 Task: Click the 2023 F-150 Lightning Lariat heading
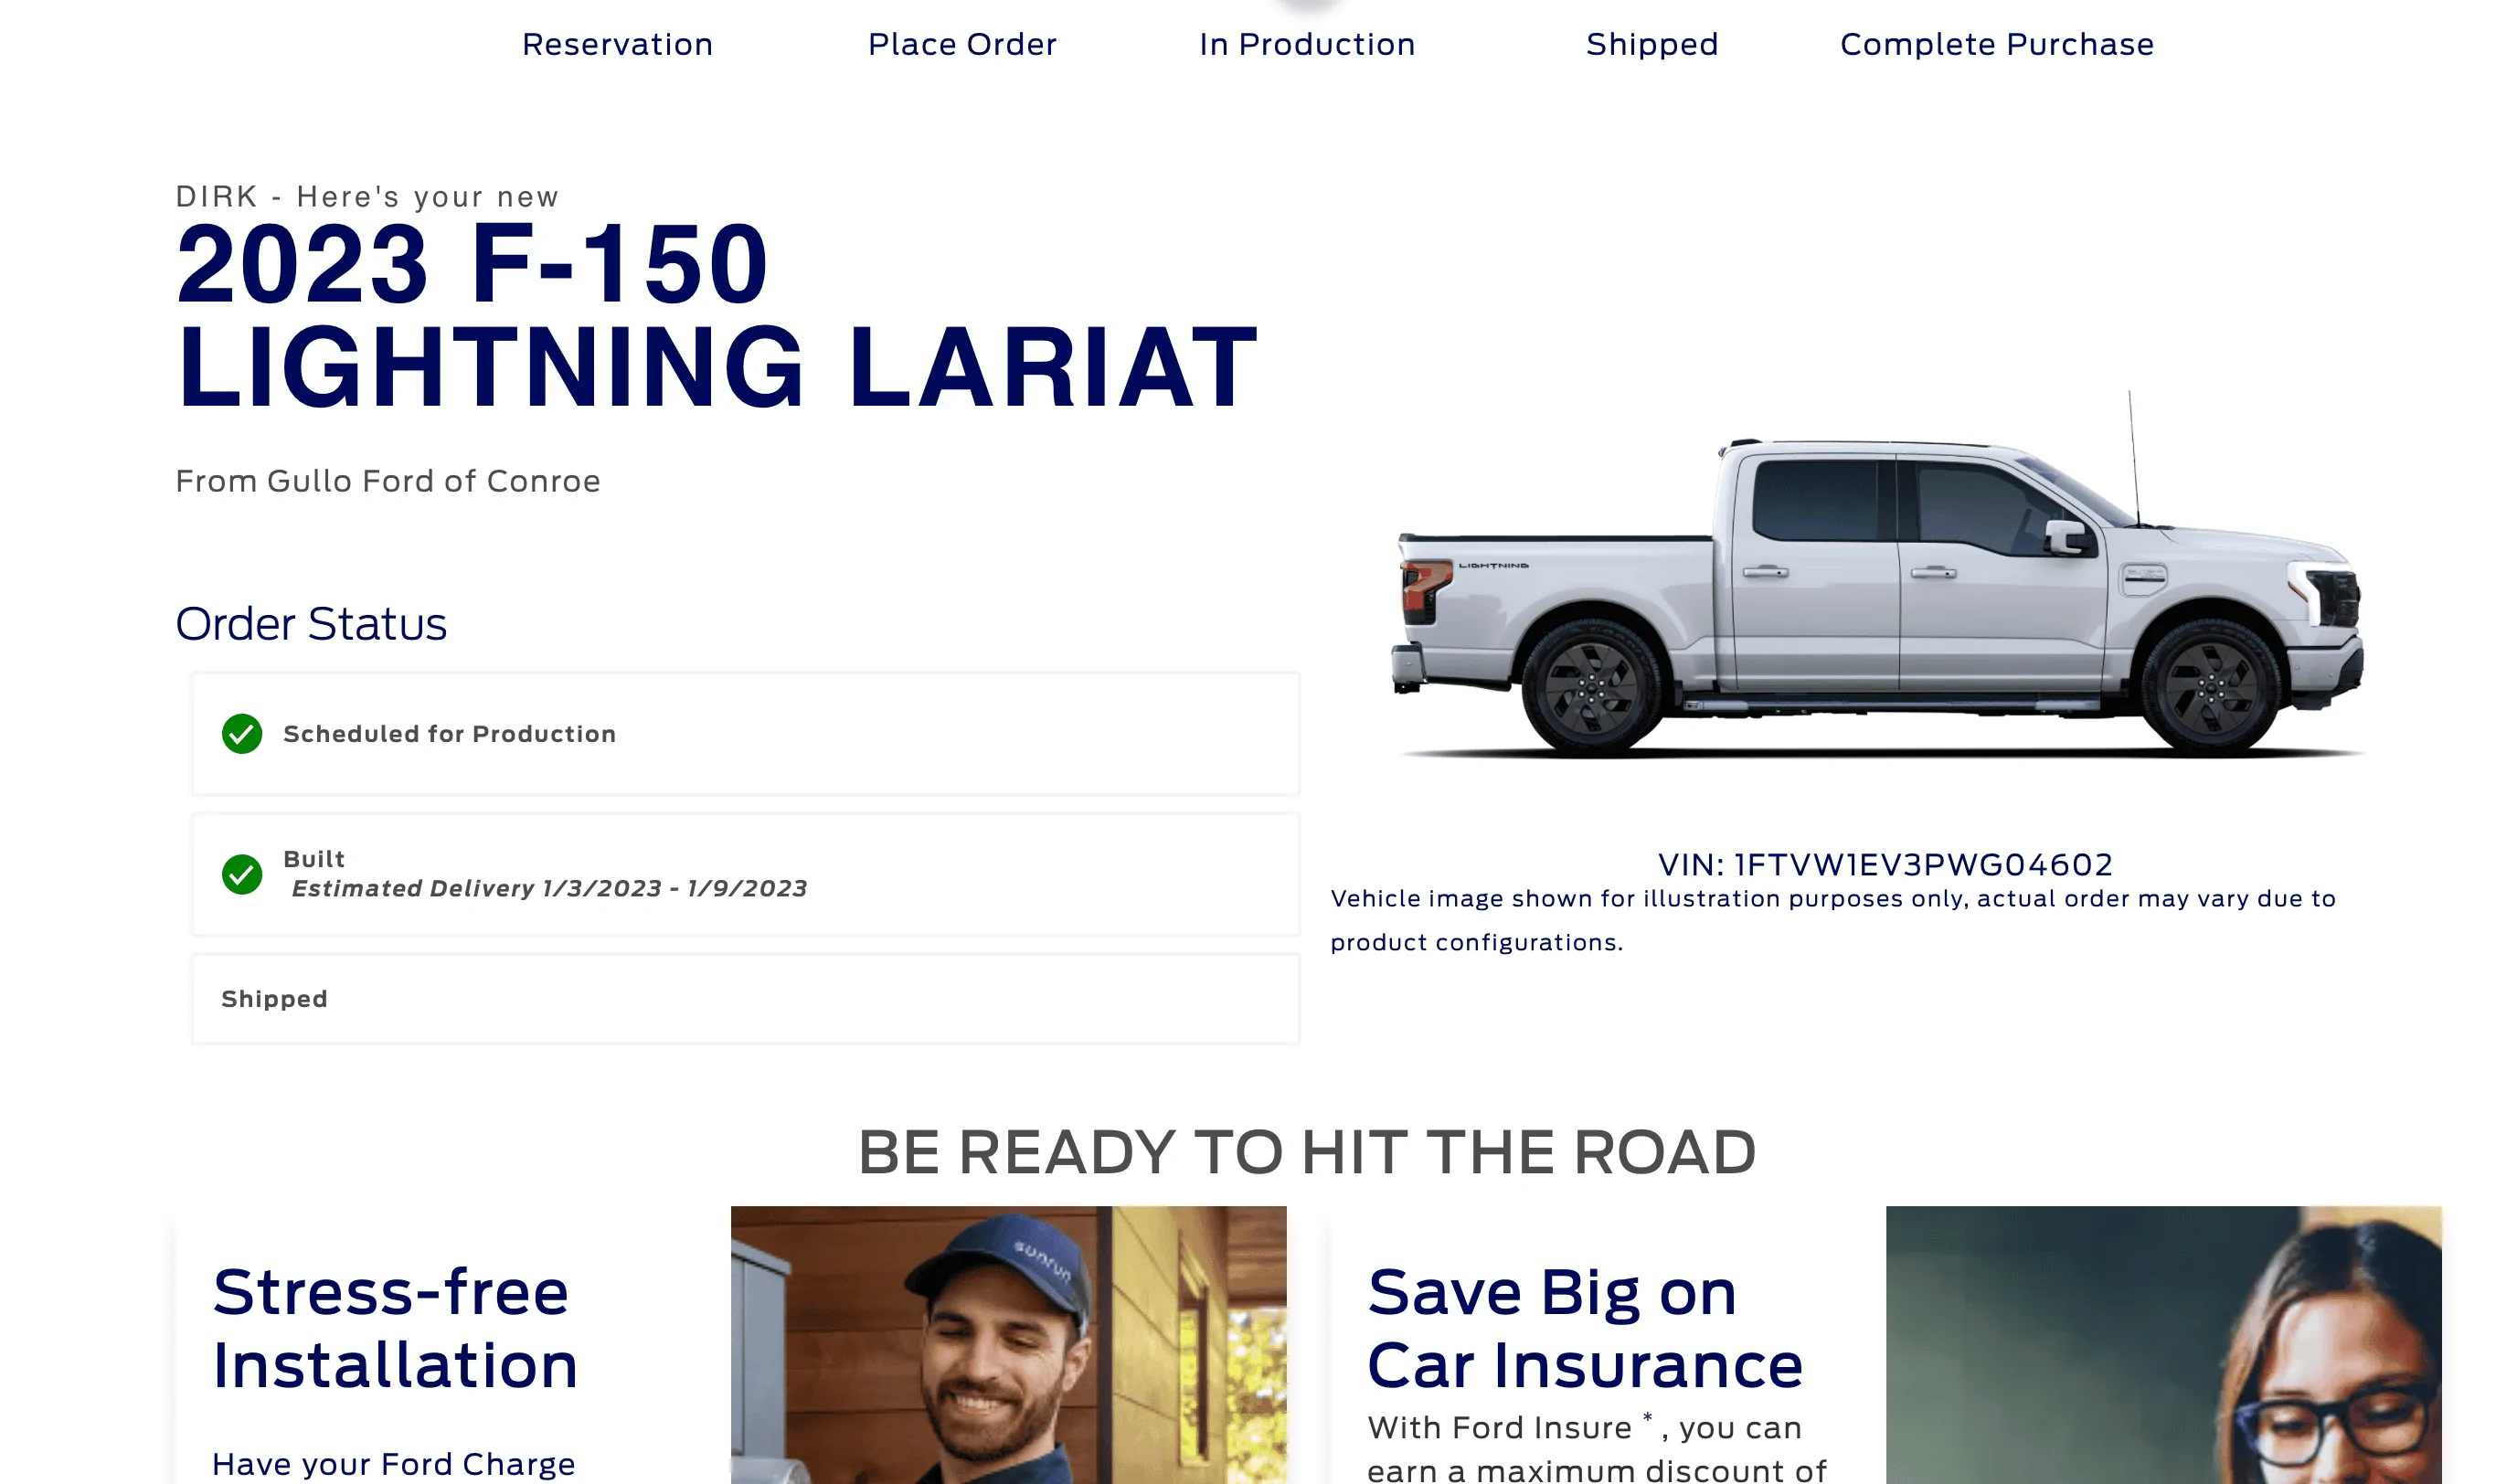[x=716, y=314]
